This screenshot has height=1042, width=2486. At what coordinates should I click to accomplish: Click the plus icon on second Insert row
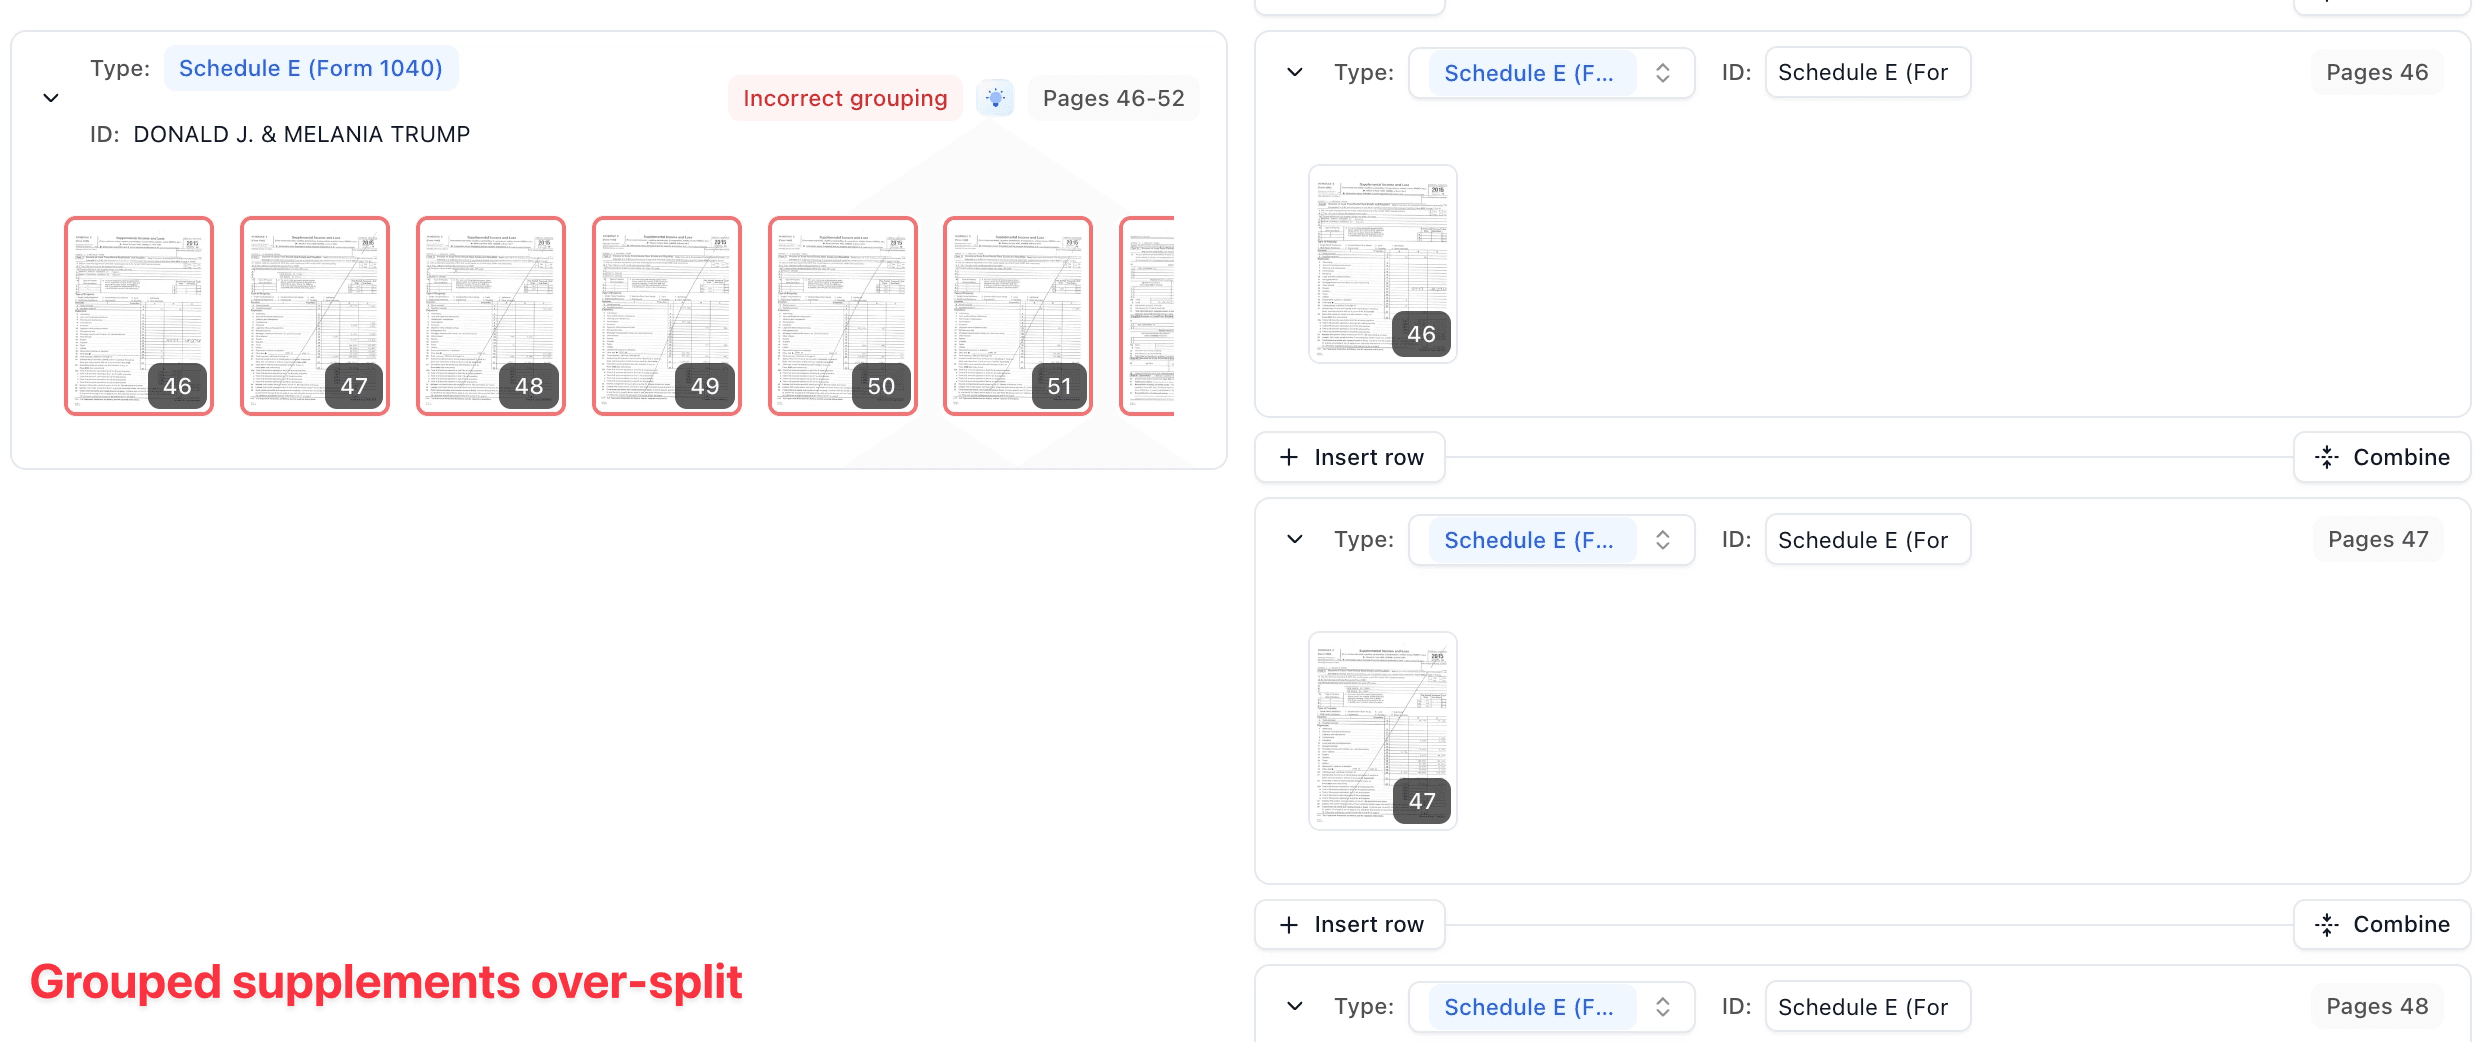[1289, 924]
